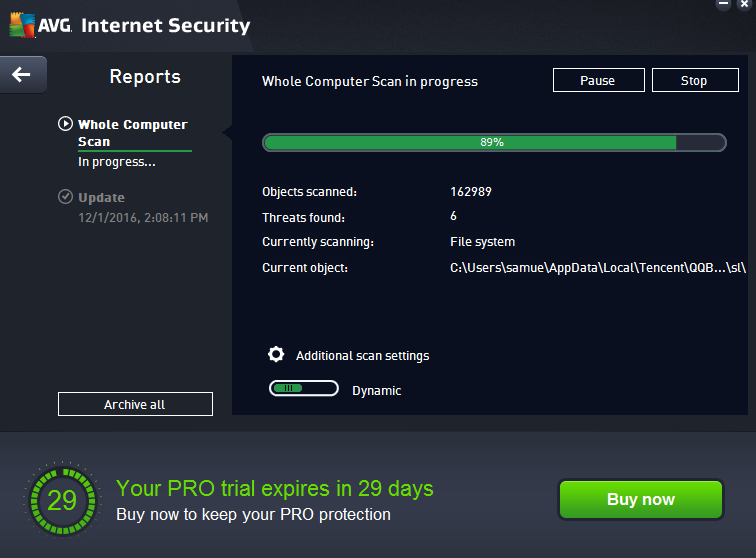This screenshot has width=756, height=558.
Task: Close the AVG Internet Security window
Action: click(744, 5)
